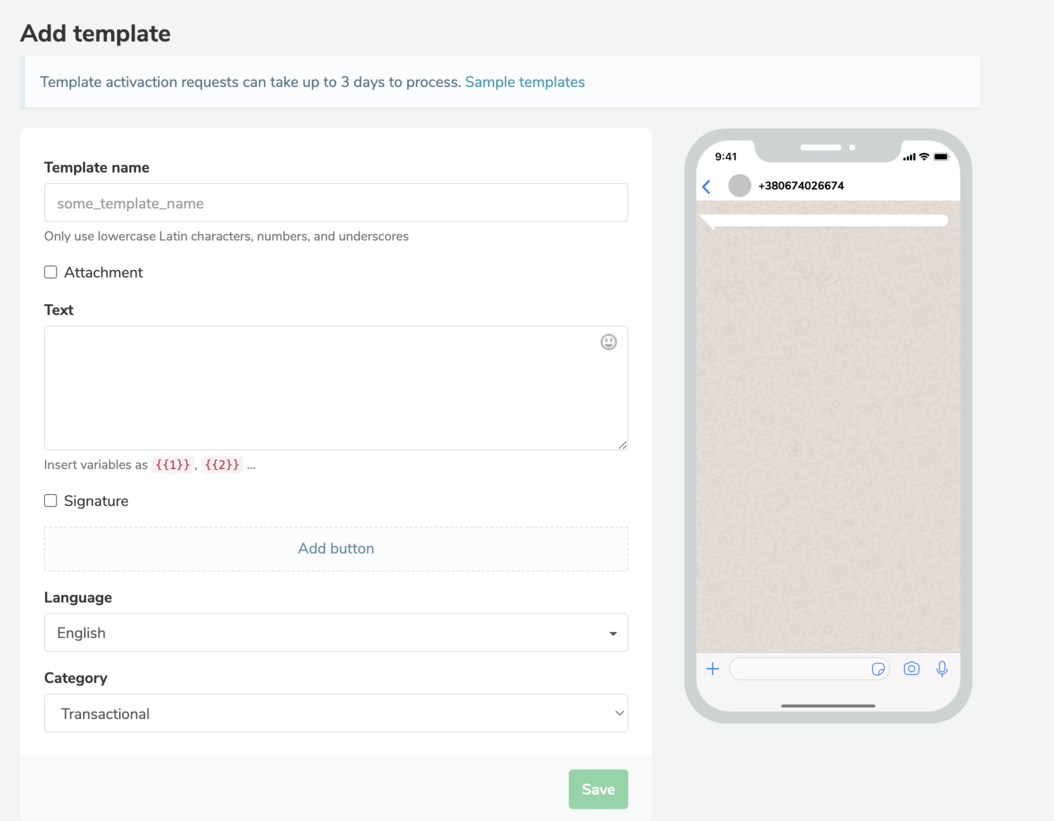Click the contact avatar in phone preview
This screenshot has height=821, width=1054.
coord(739,186)
